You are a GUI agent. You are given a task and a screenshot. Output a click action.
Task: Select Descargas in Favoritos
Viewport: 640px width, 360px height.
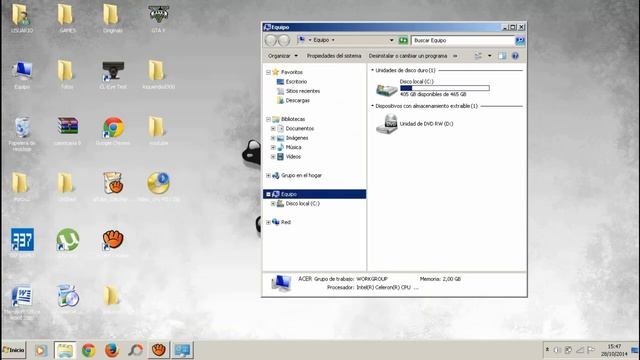pos(293,100)
